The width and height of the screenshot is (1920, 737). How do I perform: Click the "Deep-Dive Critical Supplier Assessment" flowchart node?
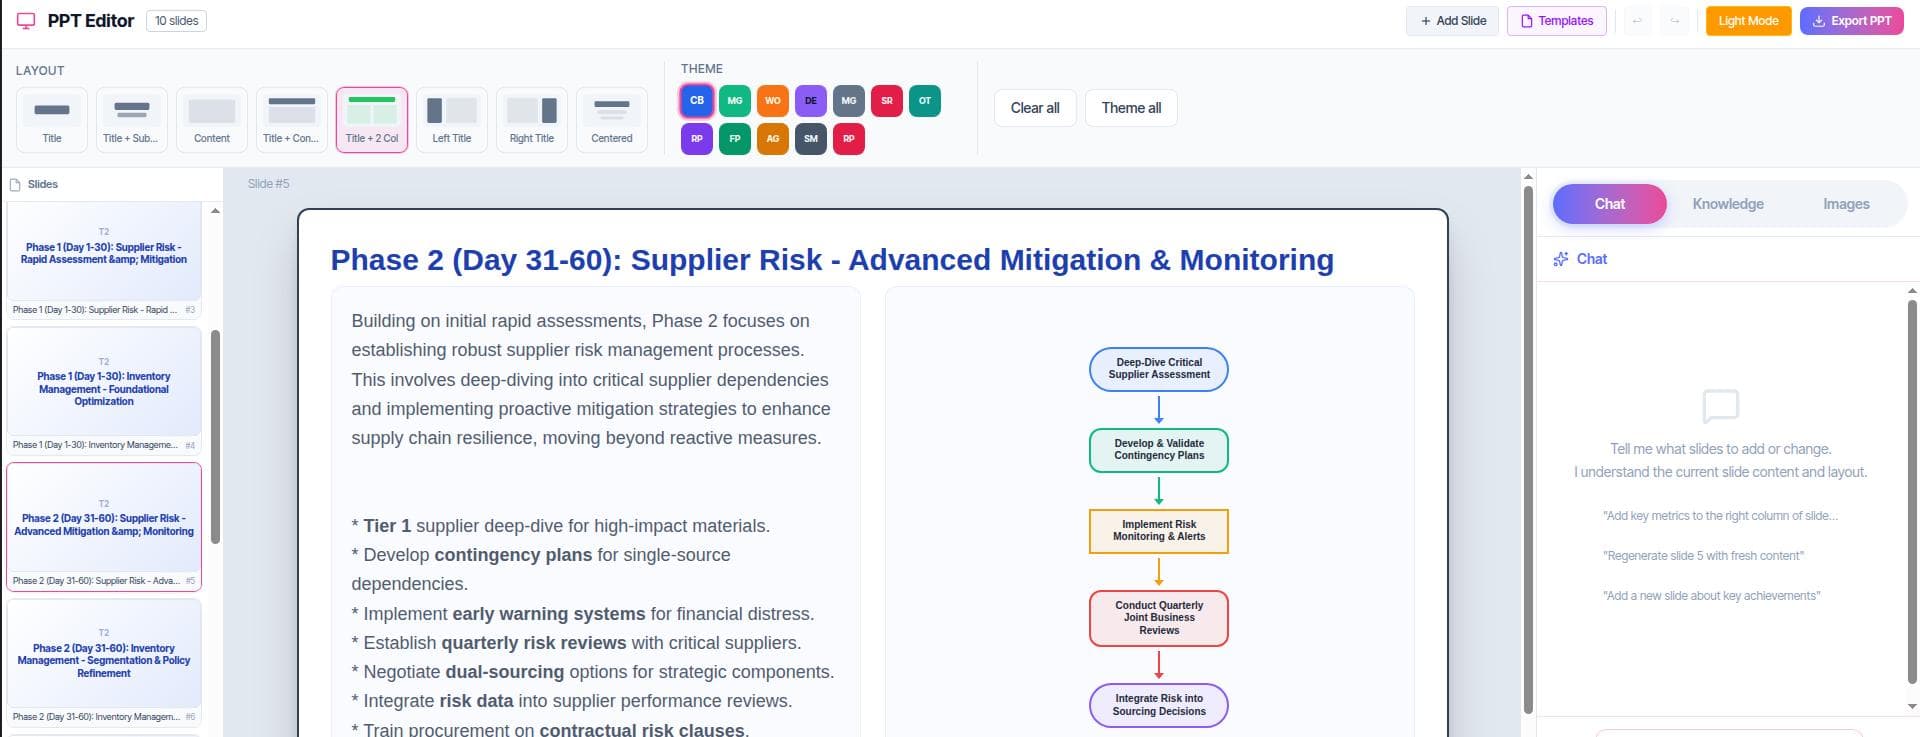[1159, 369]
